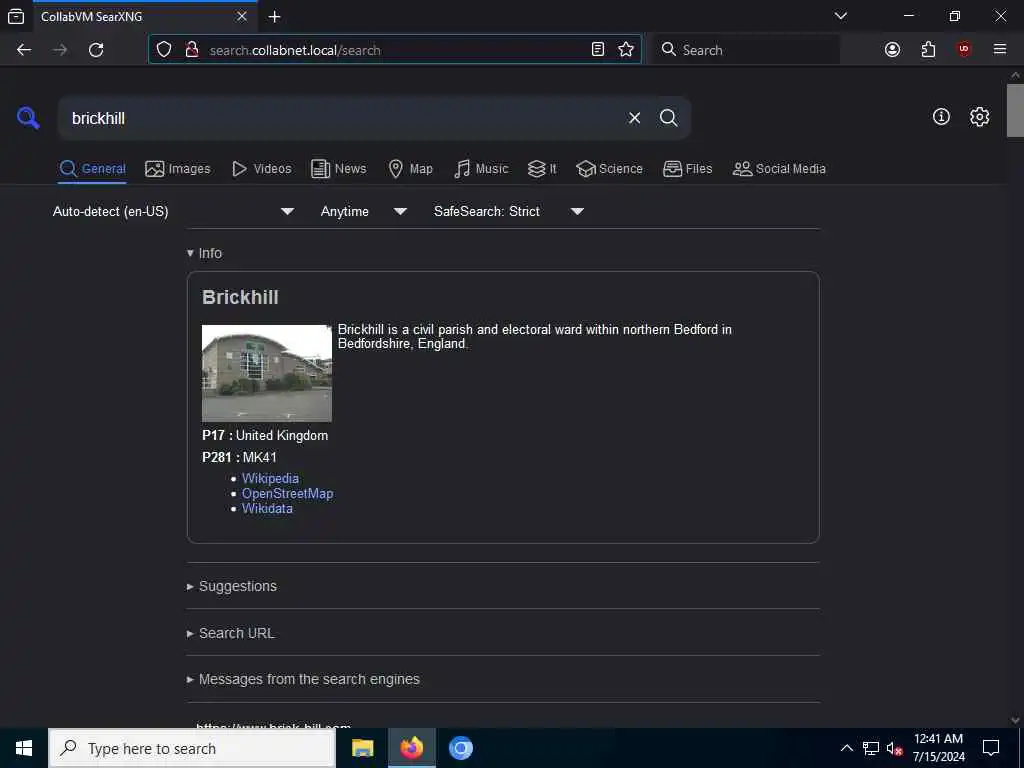Click the SearXNG magnifier logo
This screenshot has height=768, width=1024.
pyautogui.click(x=28, y=118)
